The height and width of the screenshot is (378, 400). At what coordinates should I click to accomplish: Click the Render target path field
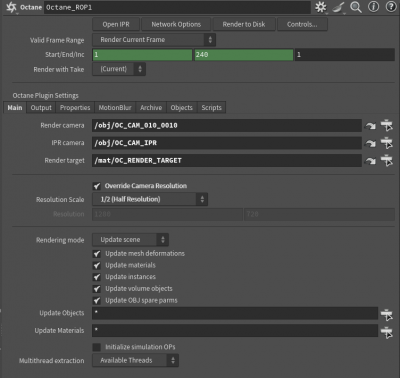click(227, 161)
